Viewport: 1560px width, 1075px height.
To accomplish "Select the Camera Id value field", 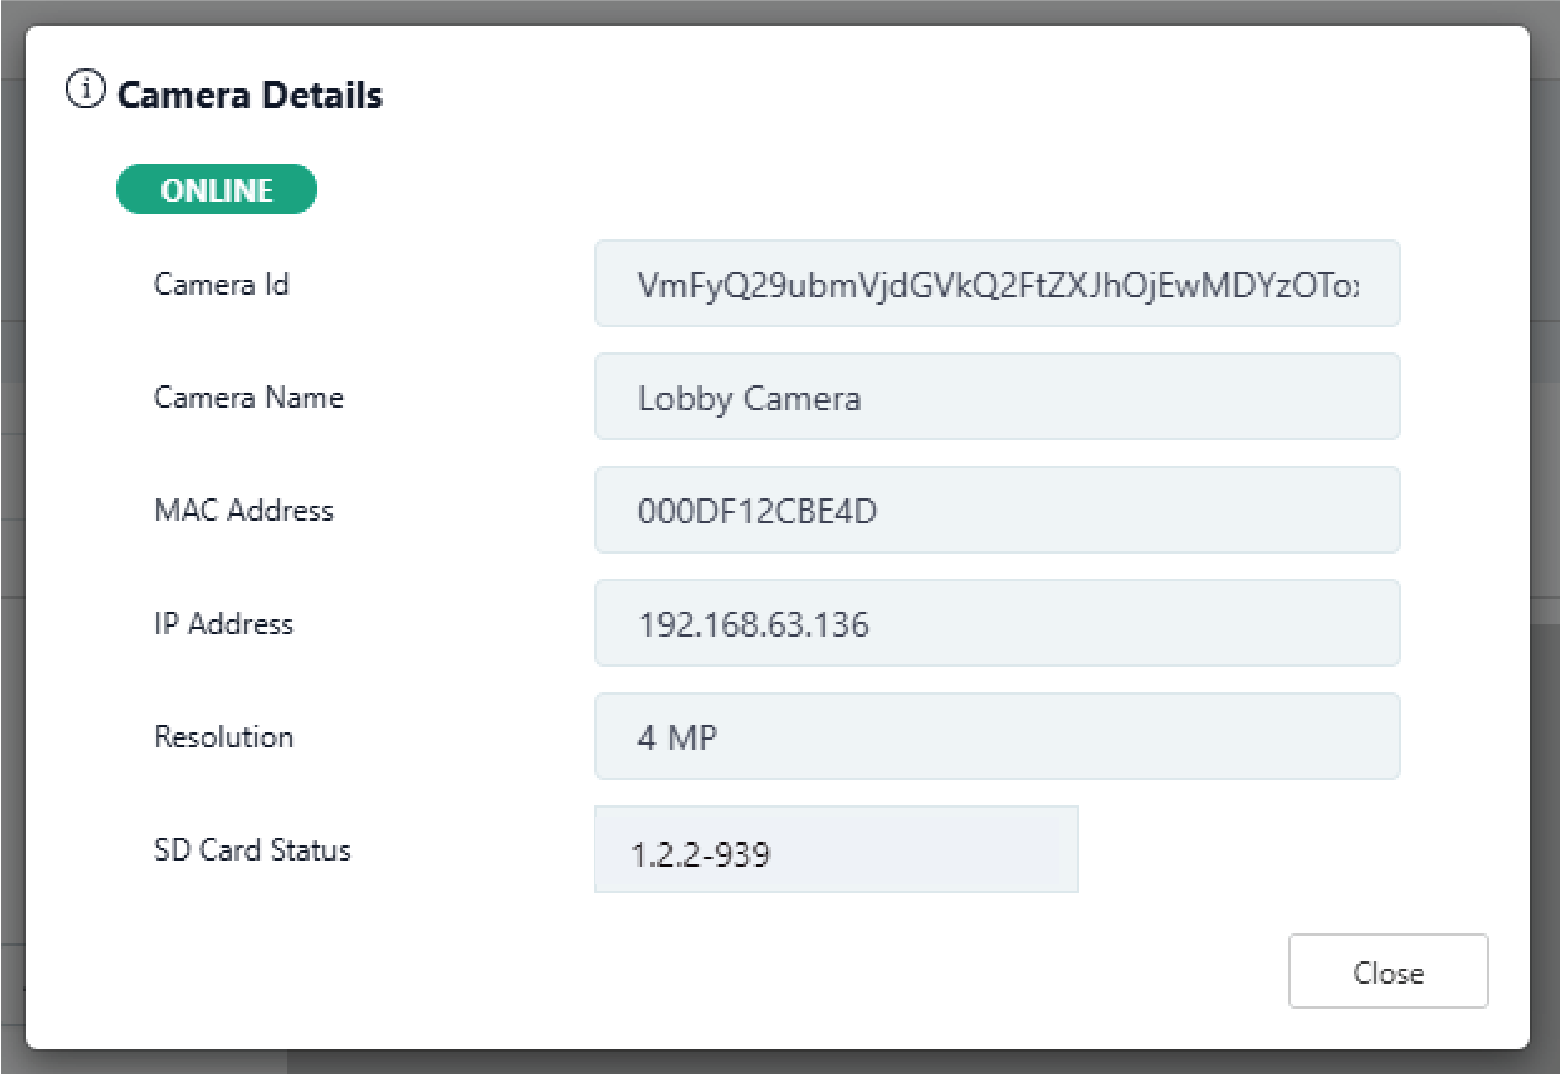I will pos(996,284).
